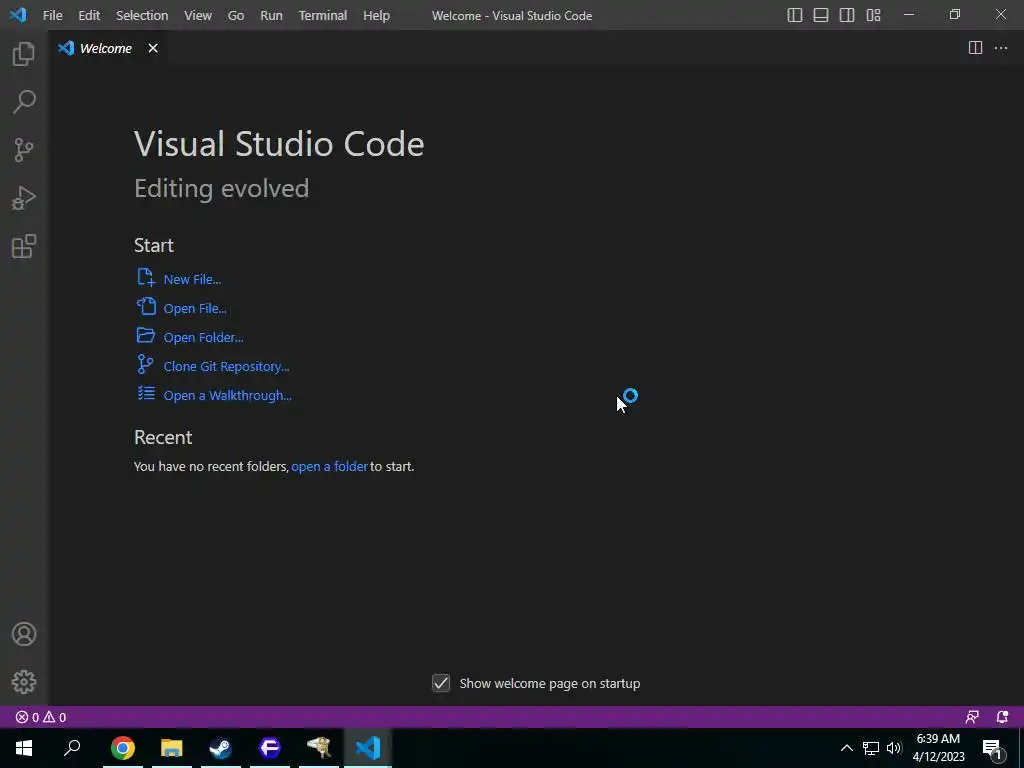Open the Edit menu
The image size is (1024, 768).
click(x=89, y=15)
